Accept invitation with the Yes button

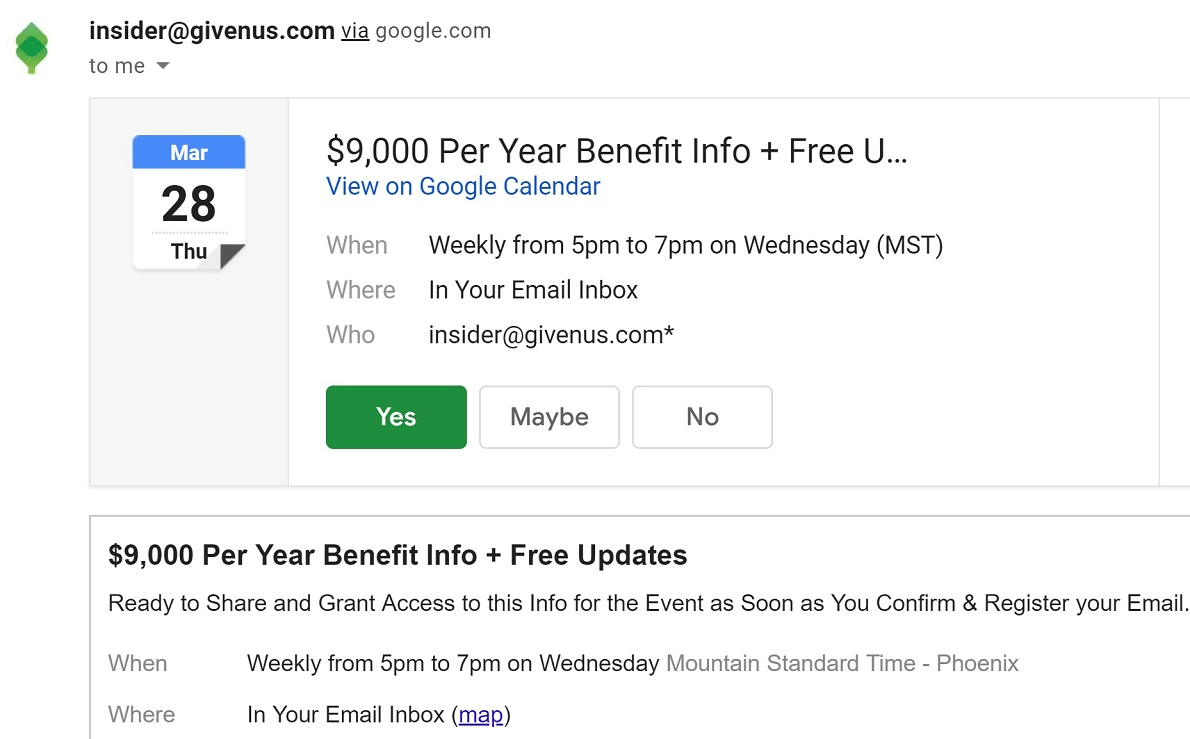point(396,417)
